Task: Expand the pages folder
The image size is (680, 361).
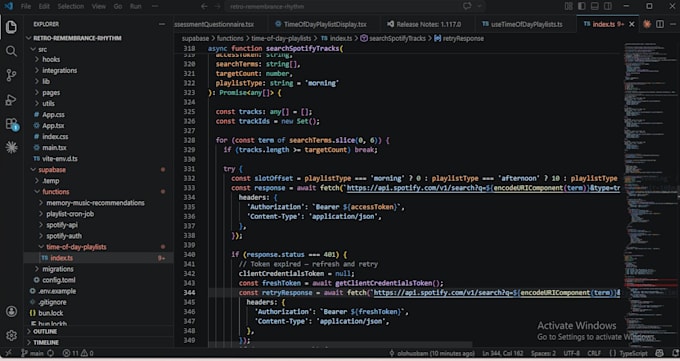Action: 37,92
